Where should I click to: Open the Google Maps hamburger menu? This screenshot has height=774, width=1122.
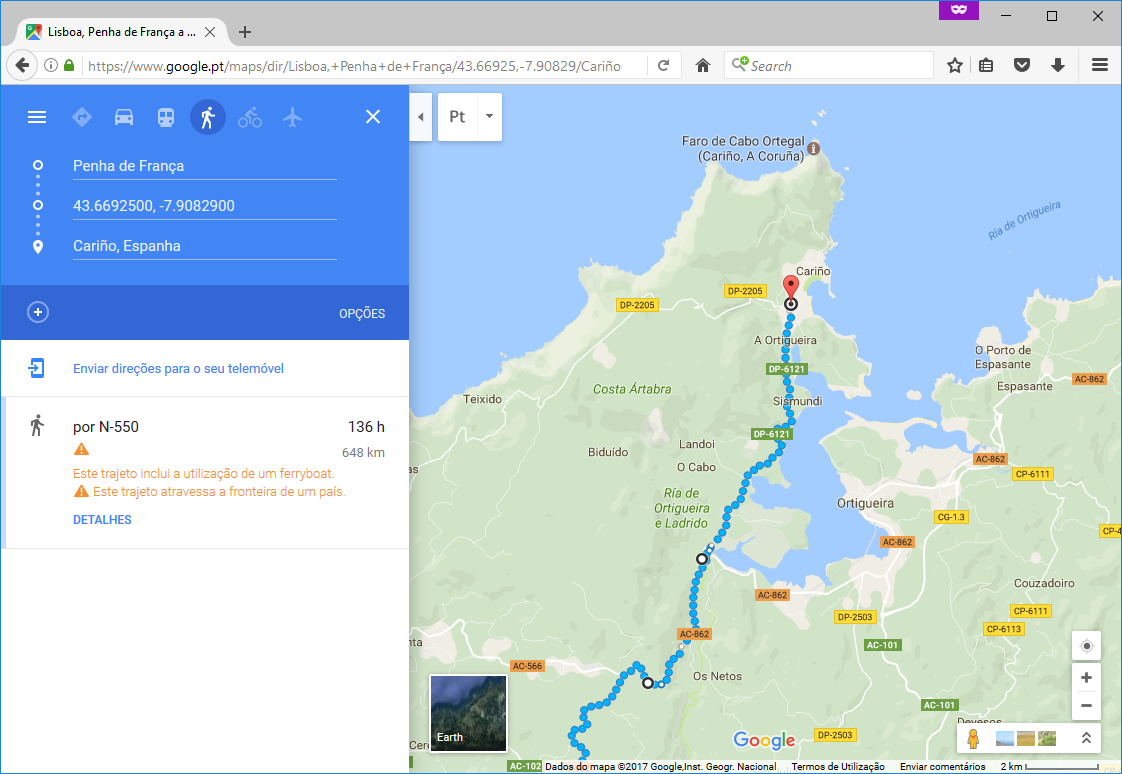[37, 117]
